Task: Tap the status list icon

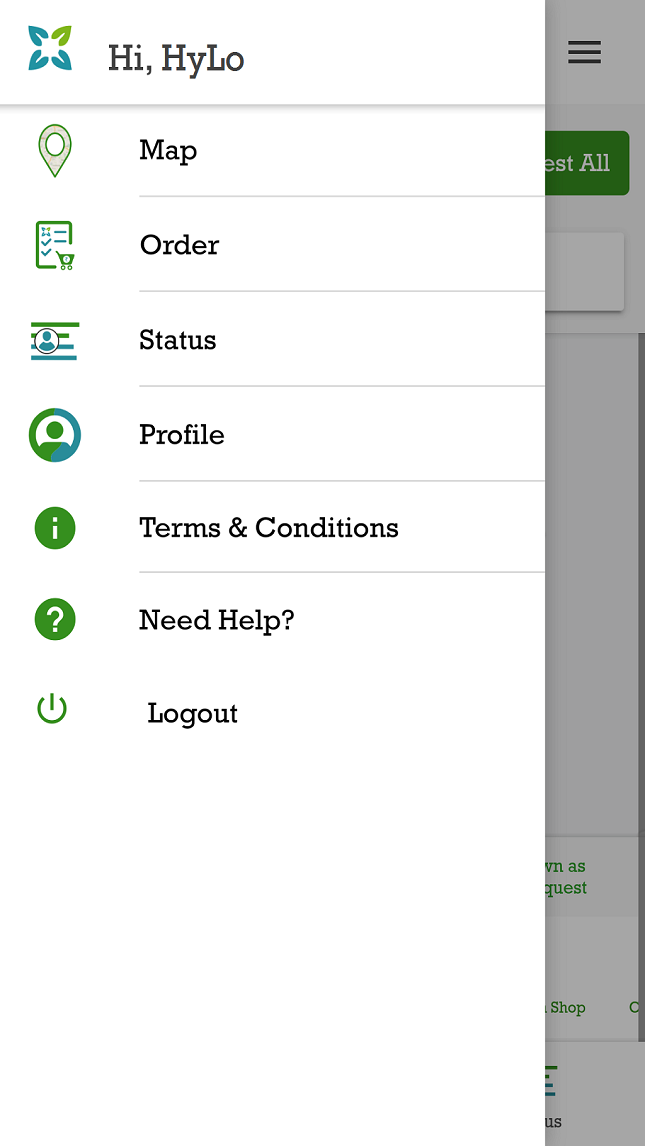Action: pos(54,340)
